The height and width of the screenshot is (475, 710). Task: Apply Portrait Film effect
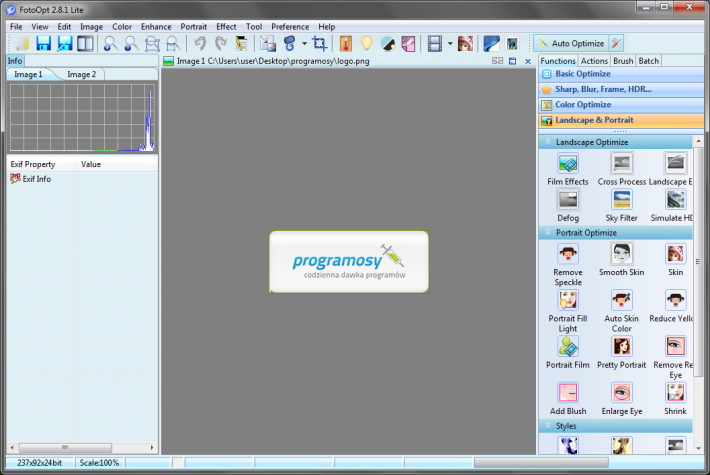click(x=568, y=353)
